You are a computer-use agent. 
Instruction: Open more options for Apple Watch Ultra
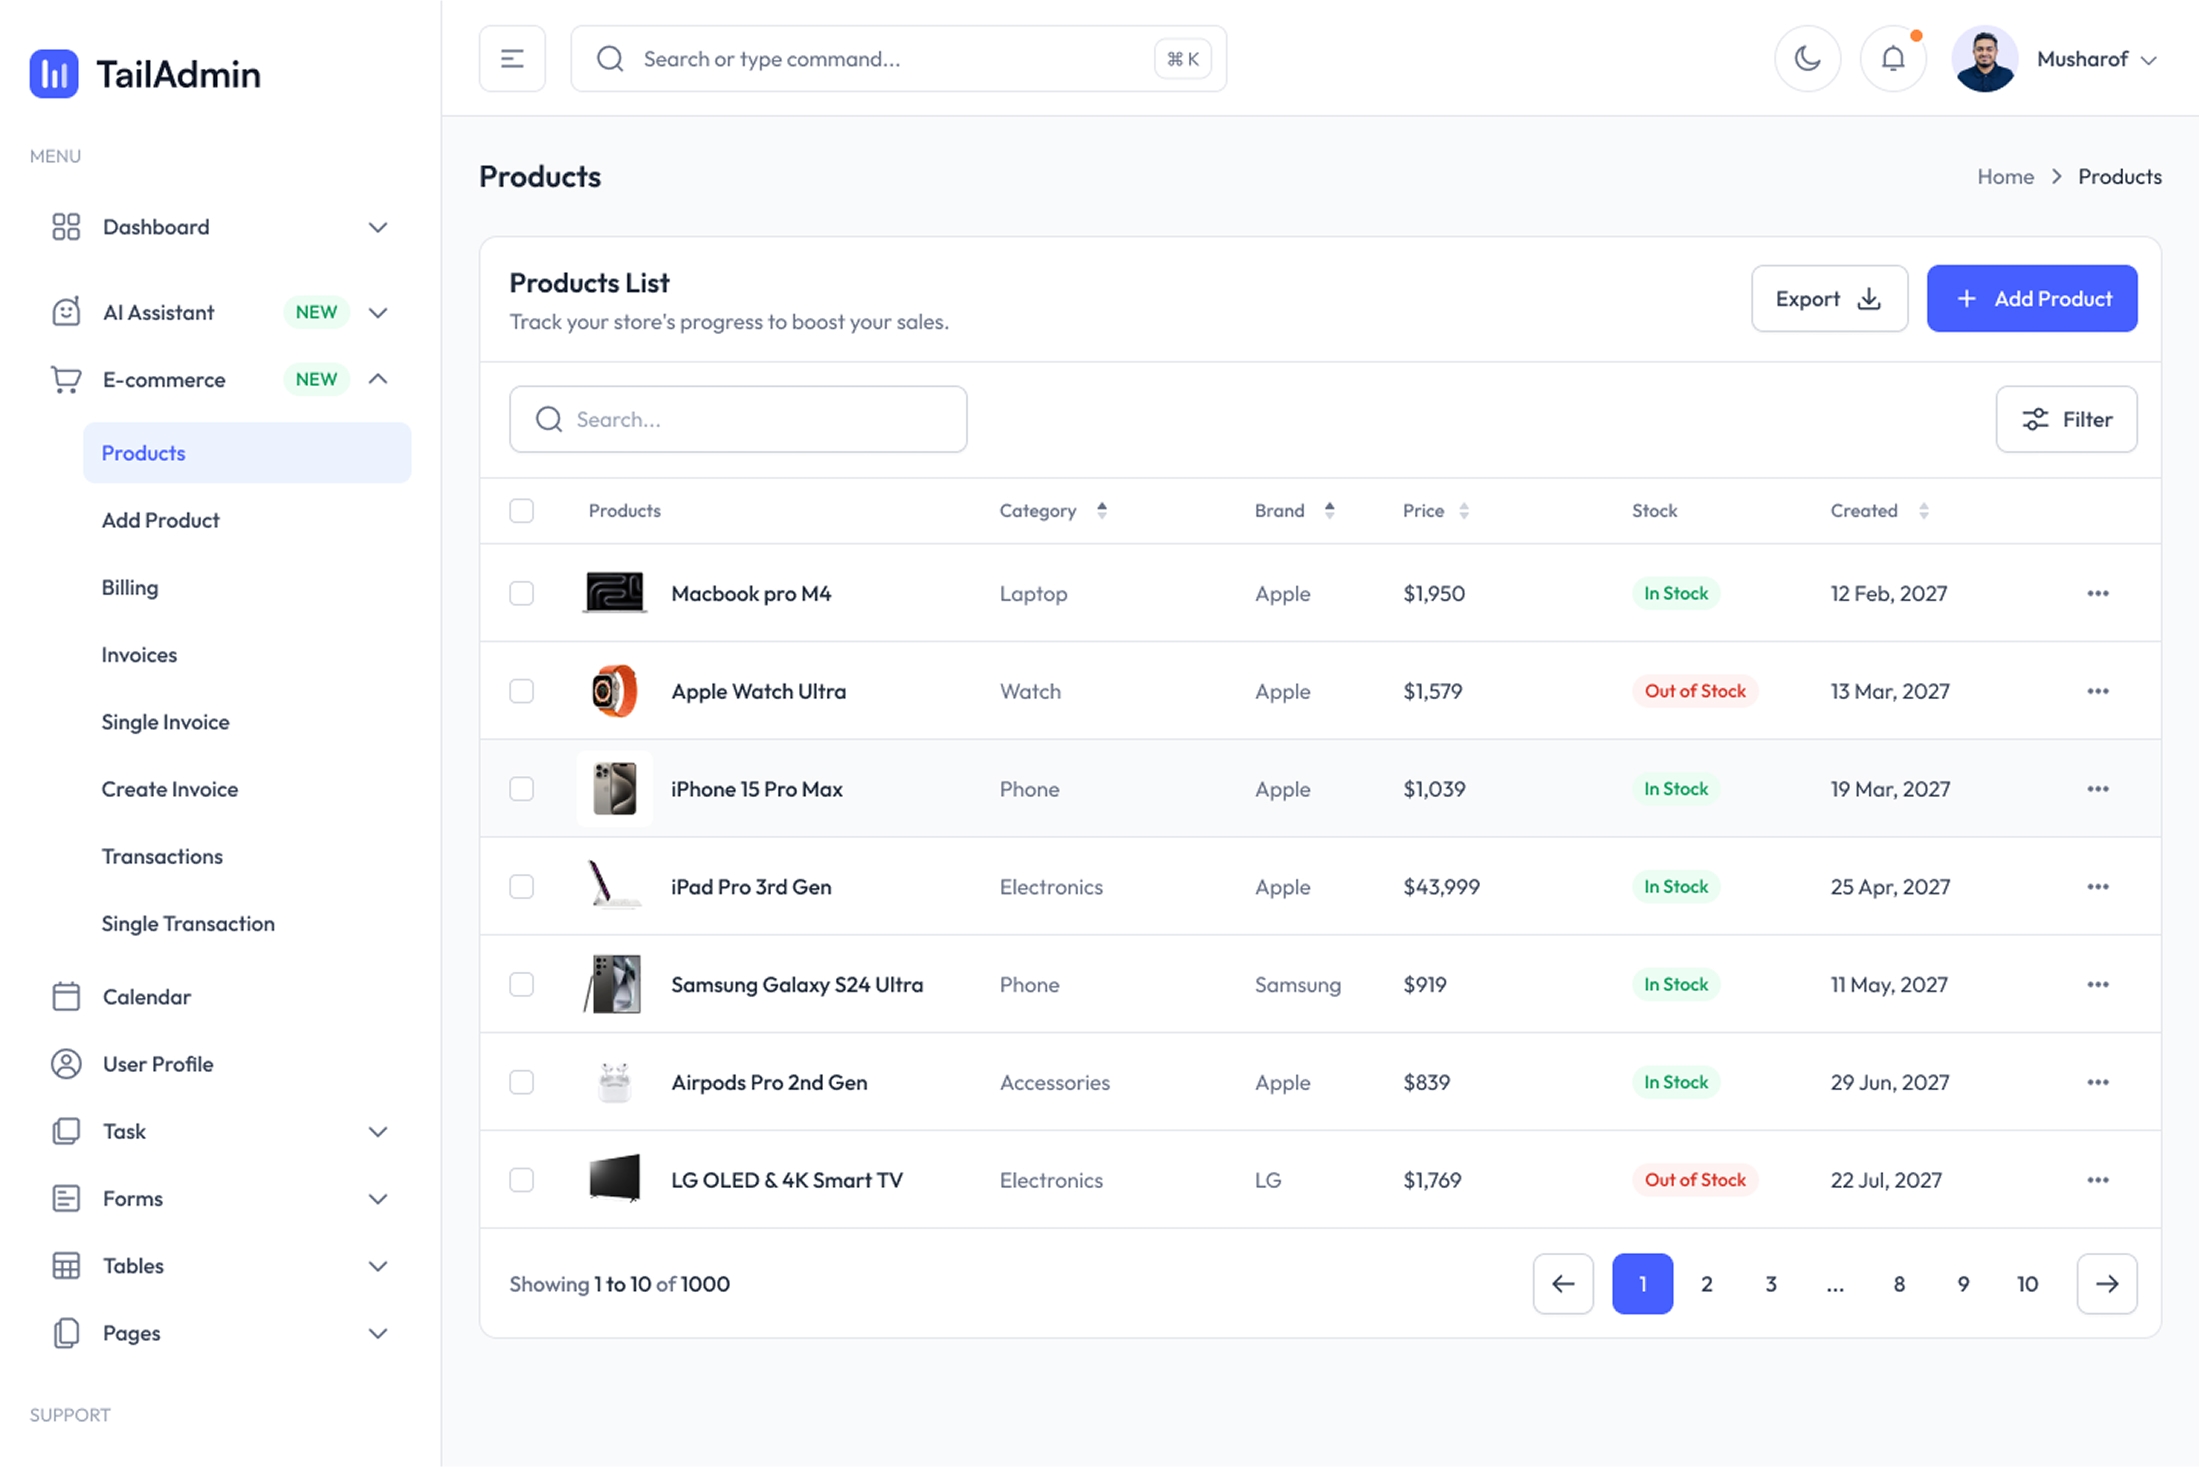click(2098, 691)
